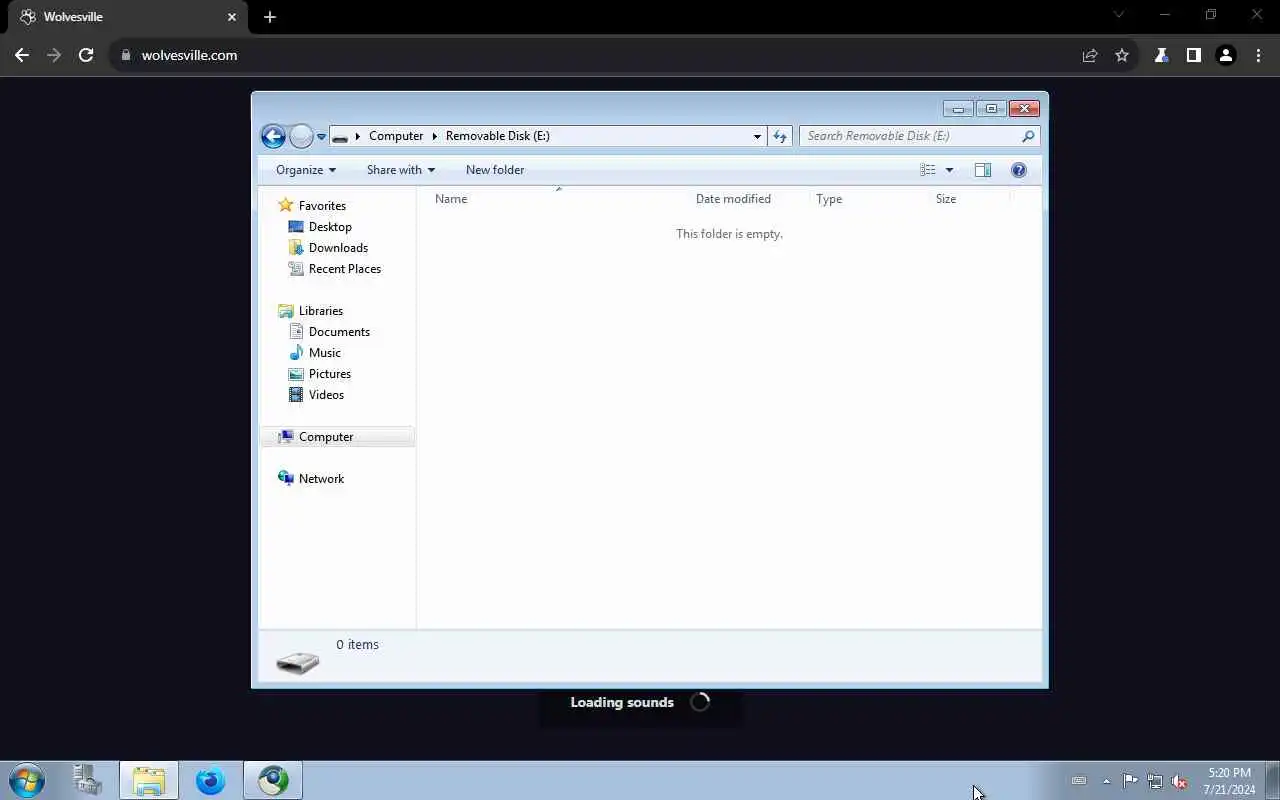Click the Favorites star icon
The image size is (1280, 800).
pyautogui.click(x=286, y=205)
